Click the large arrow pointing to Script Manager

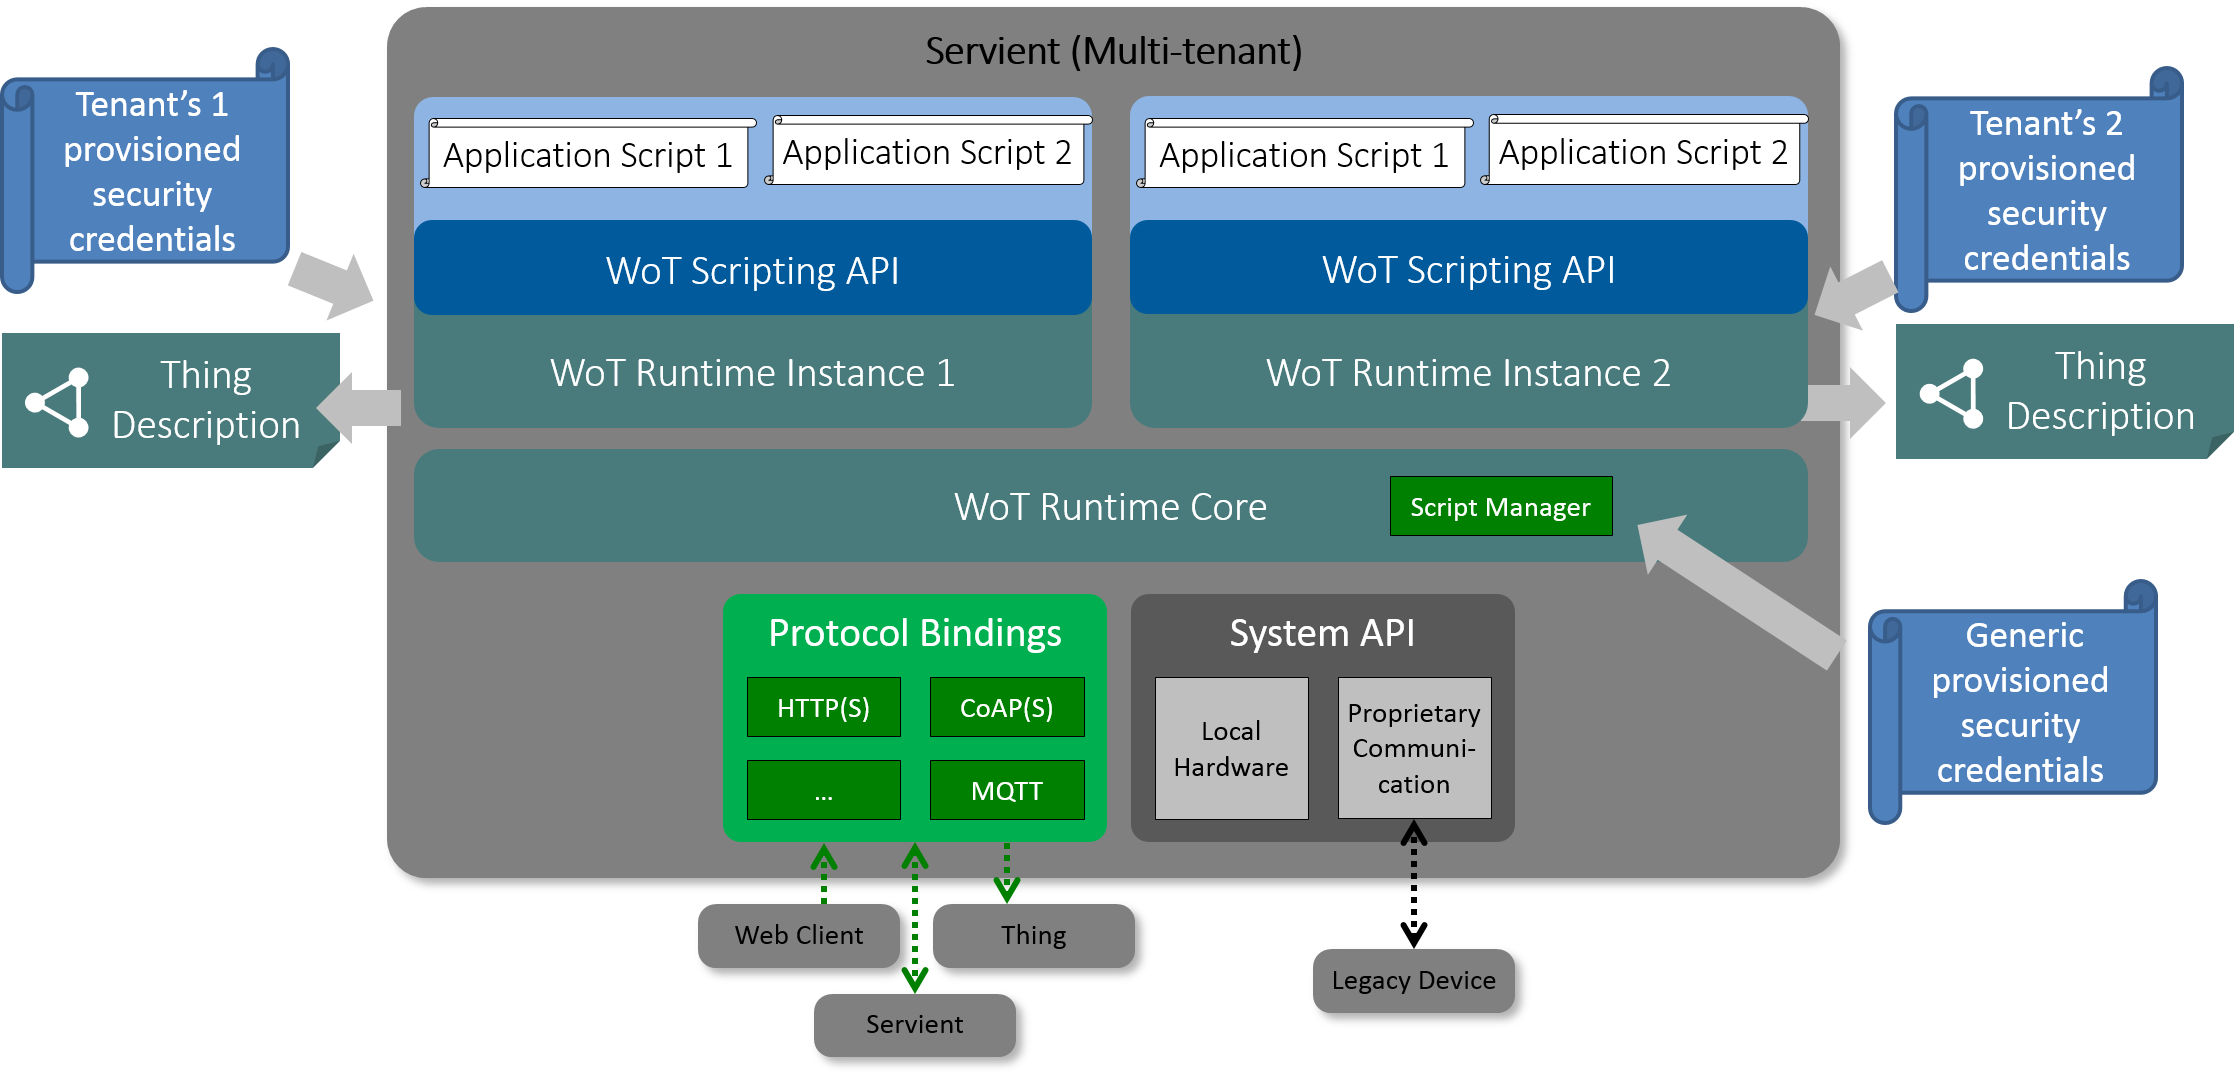click(x=1738, y=590)
